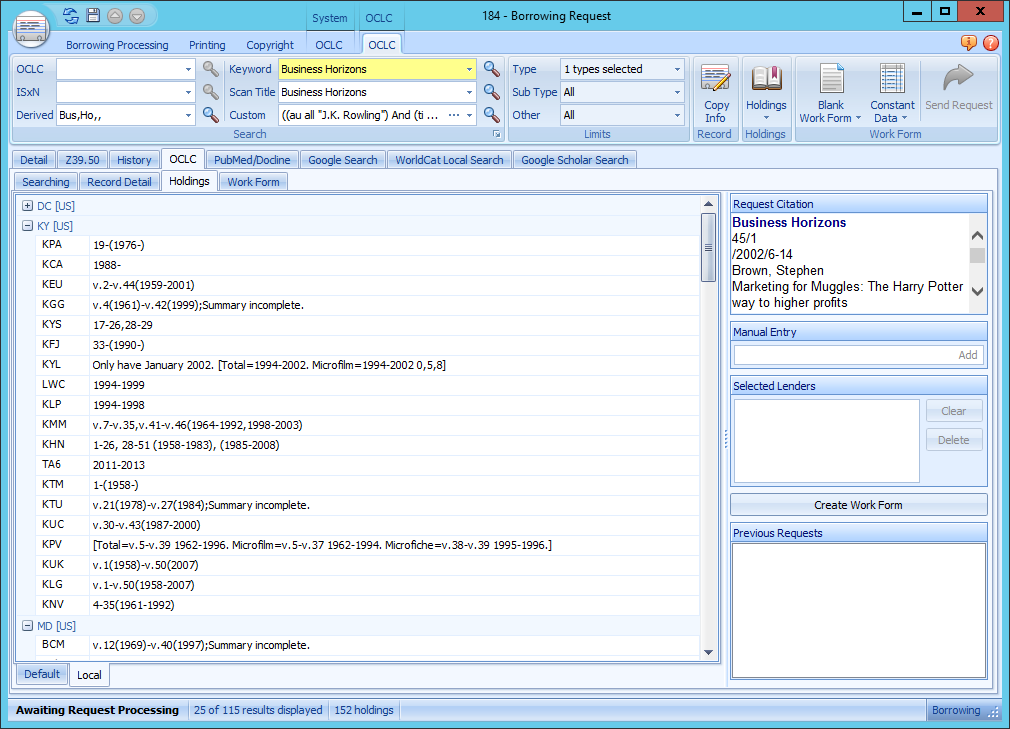Screen dimensions: 1010x729
Task: Click the Create Work Form button
Action: click(x=858, y=504)
